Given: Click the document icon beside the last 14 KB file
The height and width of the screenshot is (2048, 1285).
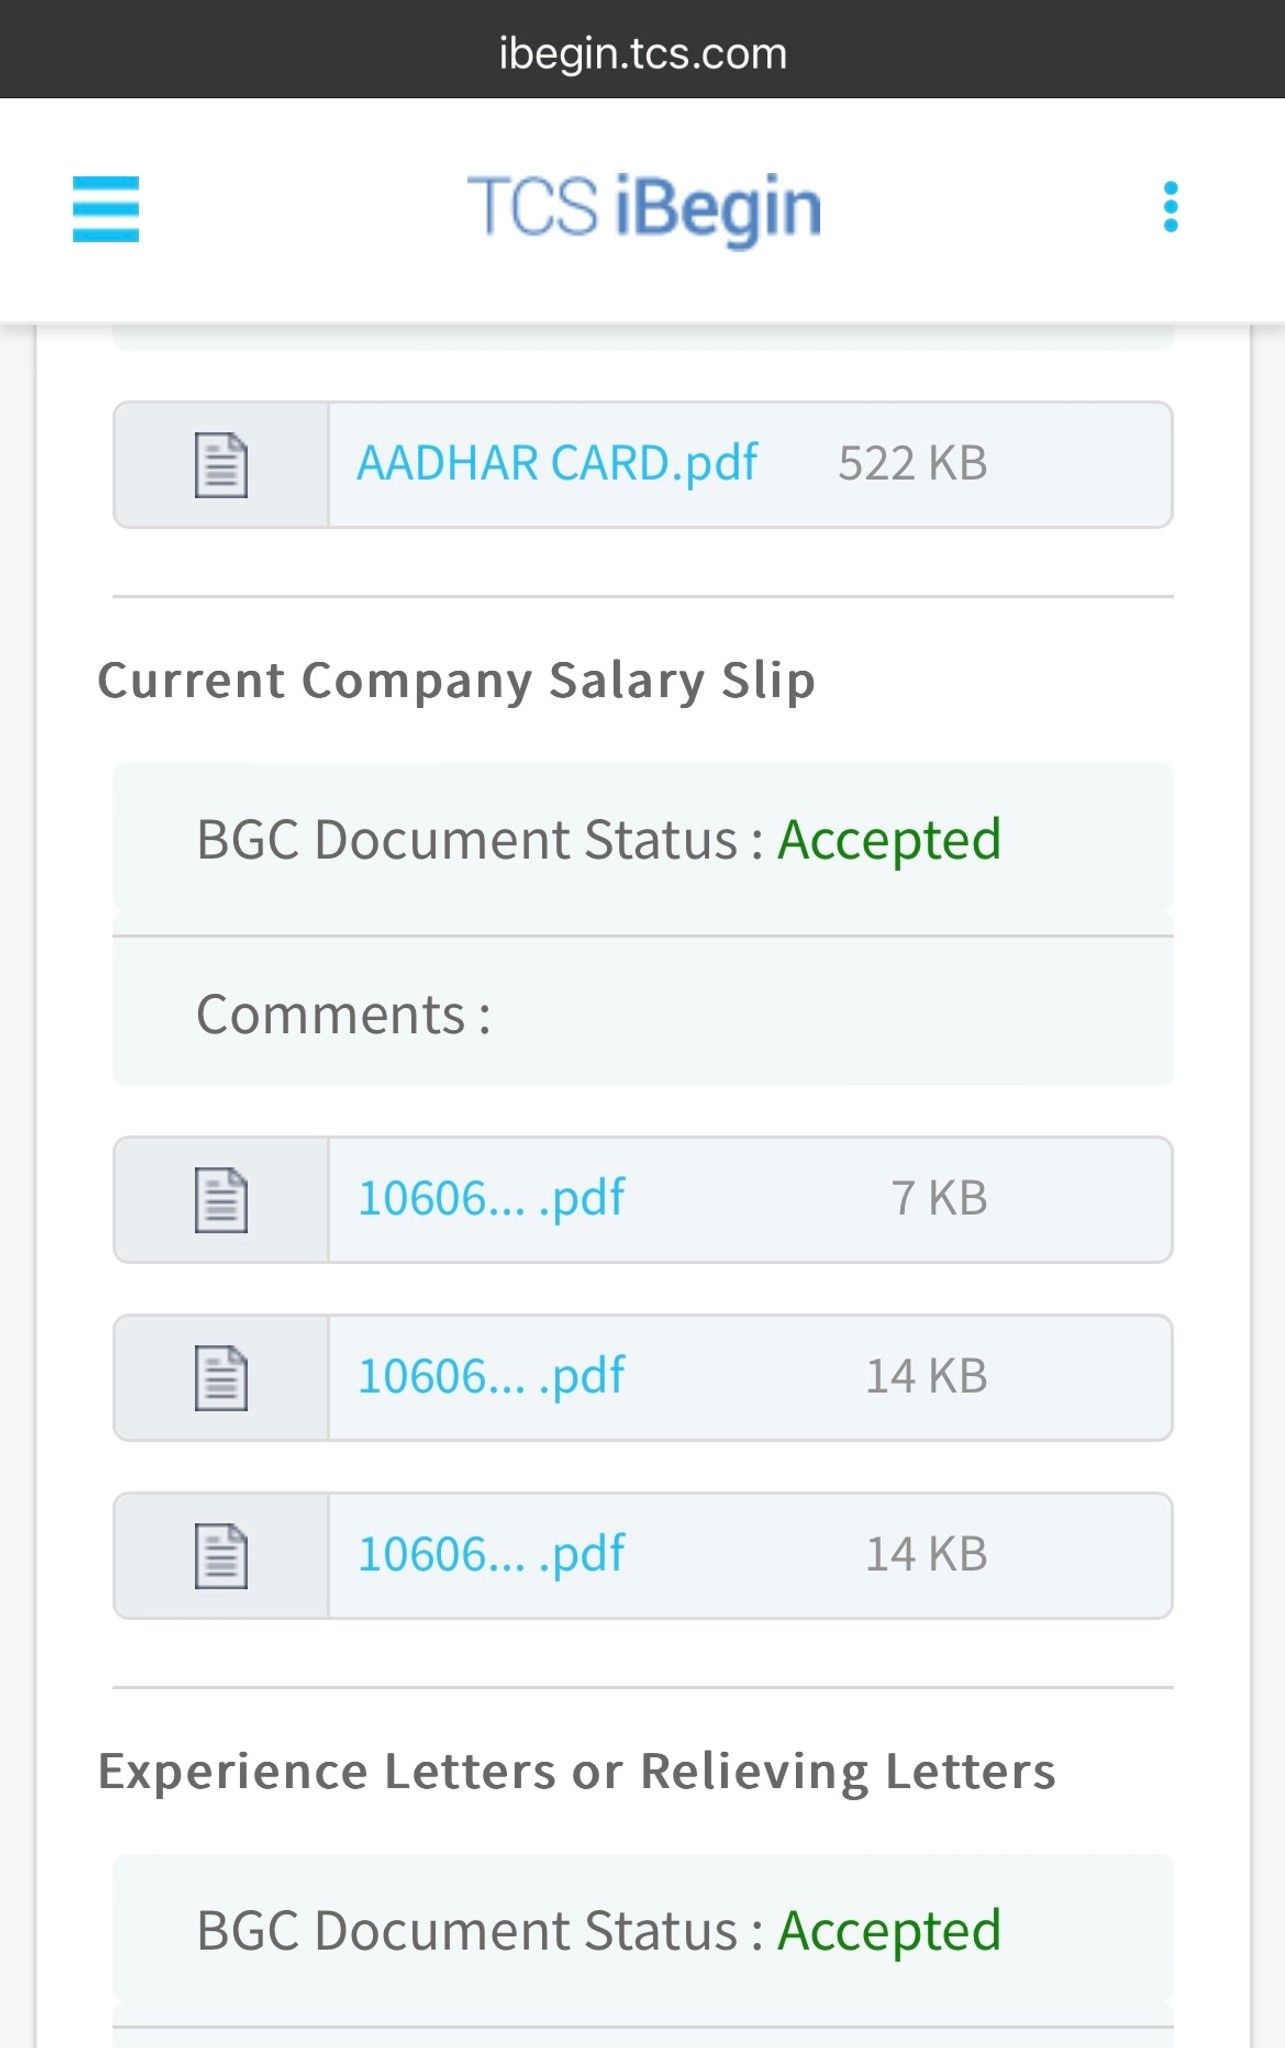Looking at the screenshot, I should (222, 1552).
